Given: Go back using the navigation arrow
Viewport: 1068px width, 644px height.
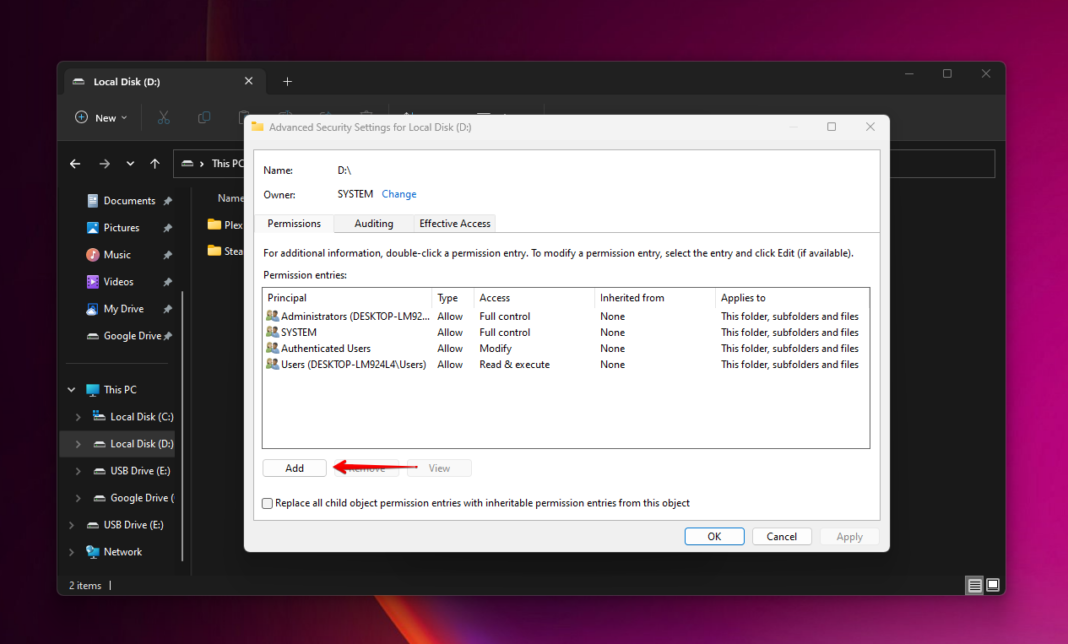Looking at the screenshot, I should [75, 163].
